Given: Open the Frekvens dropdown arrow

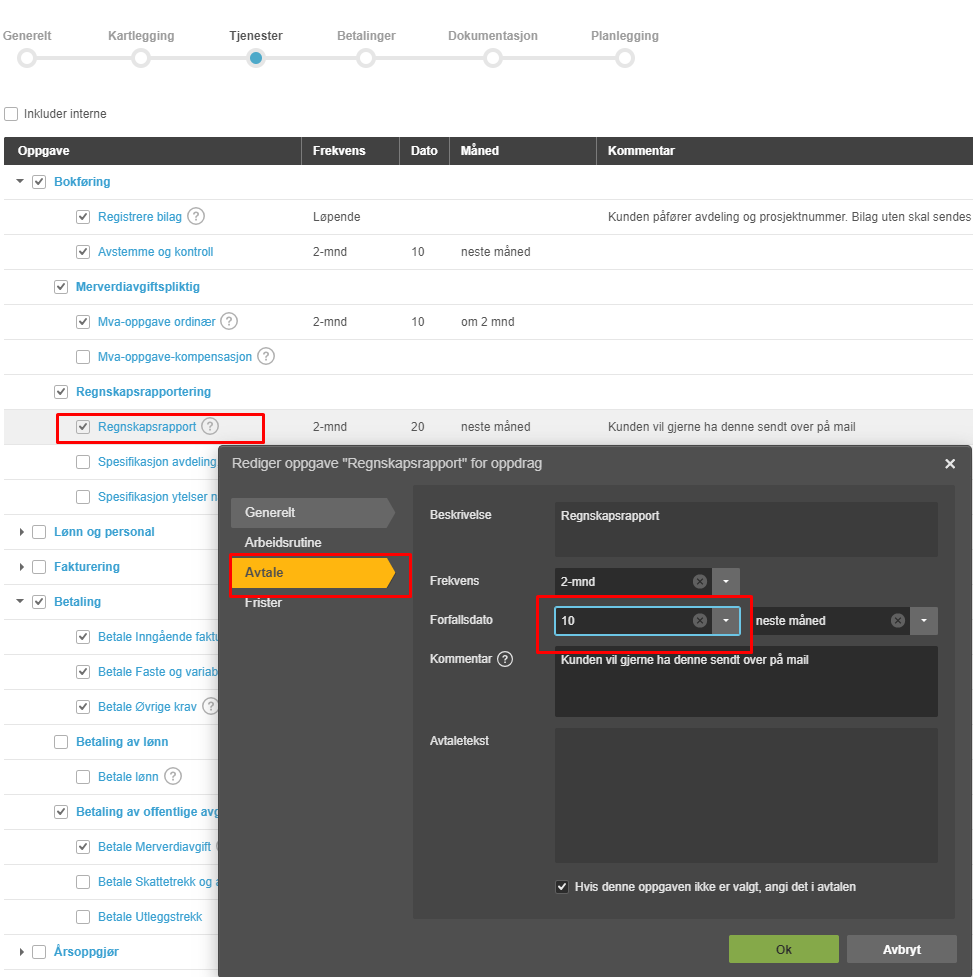Looking at the screenshot, I should click(x=726, y=581).
